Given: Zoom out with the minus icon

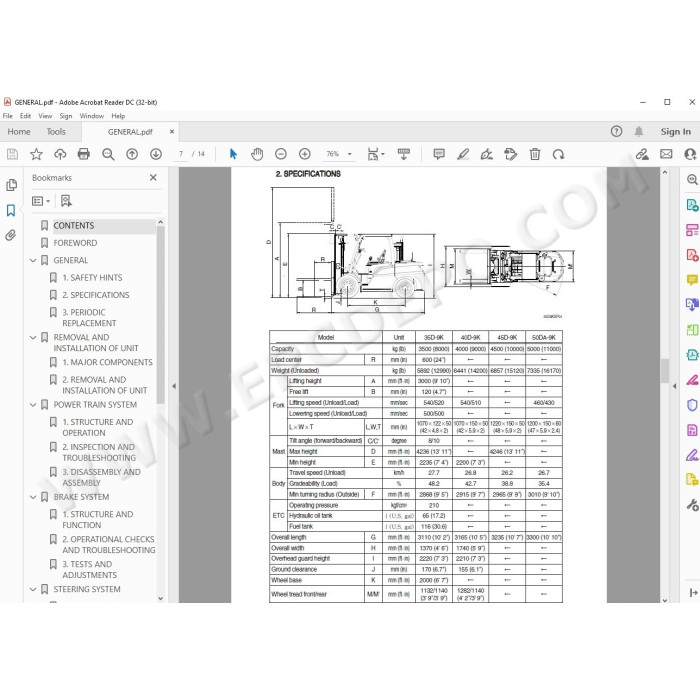Looking at the screenshot, I should pyautogui.click(x=281, y=154).
